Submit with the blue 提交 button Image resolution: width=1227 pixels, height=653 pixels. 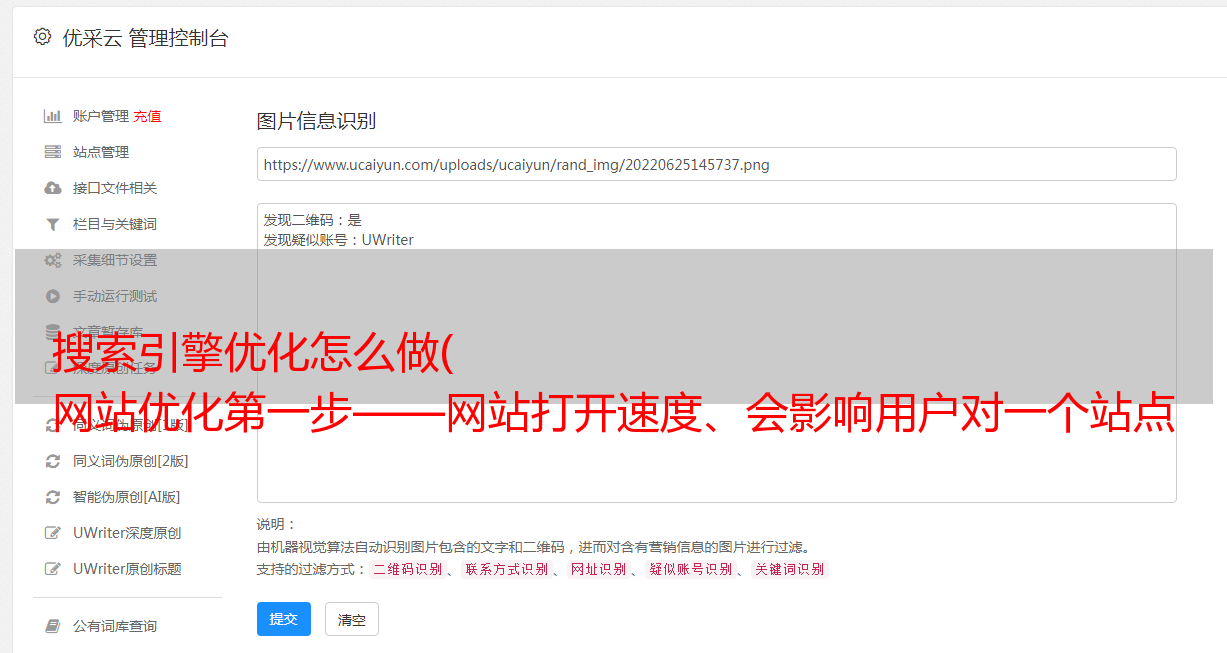(x=284, y=619)
